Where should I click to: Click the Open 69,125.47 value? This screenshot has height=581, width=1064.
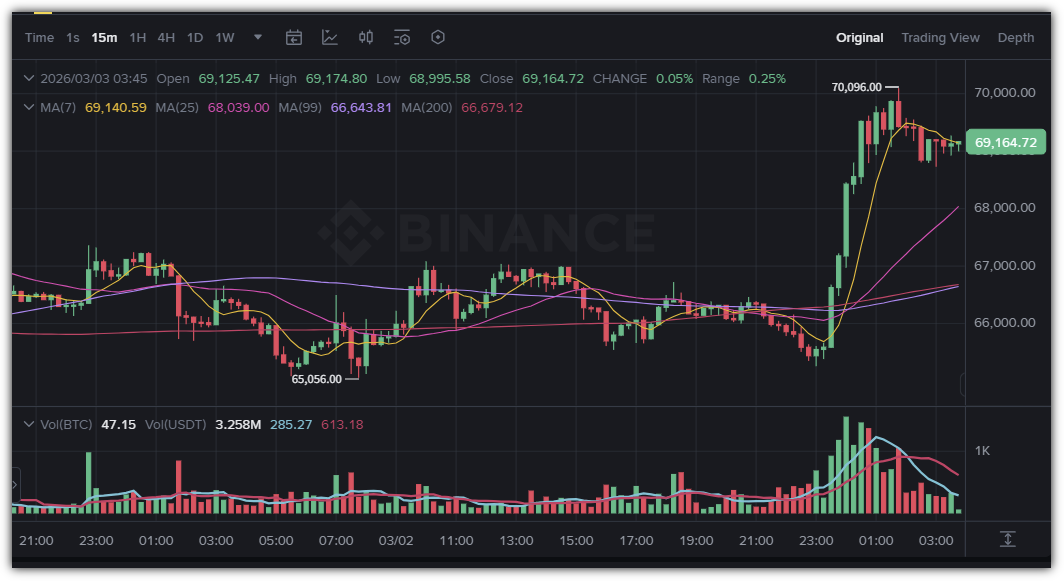pos(229,79)
